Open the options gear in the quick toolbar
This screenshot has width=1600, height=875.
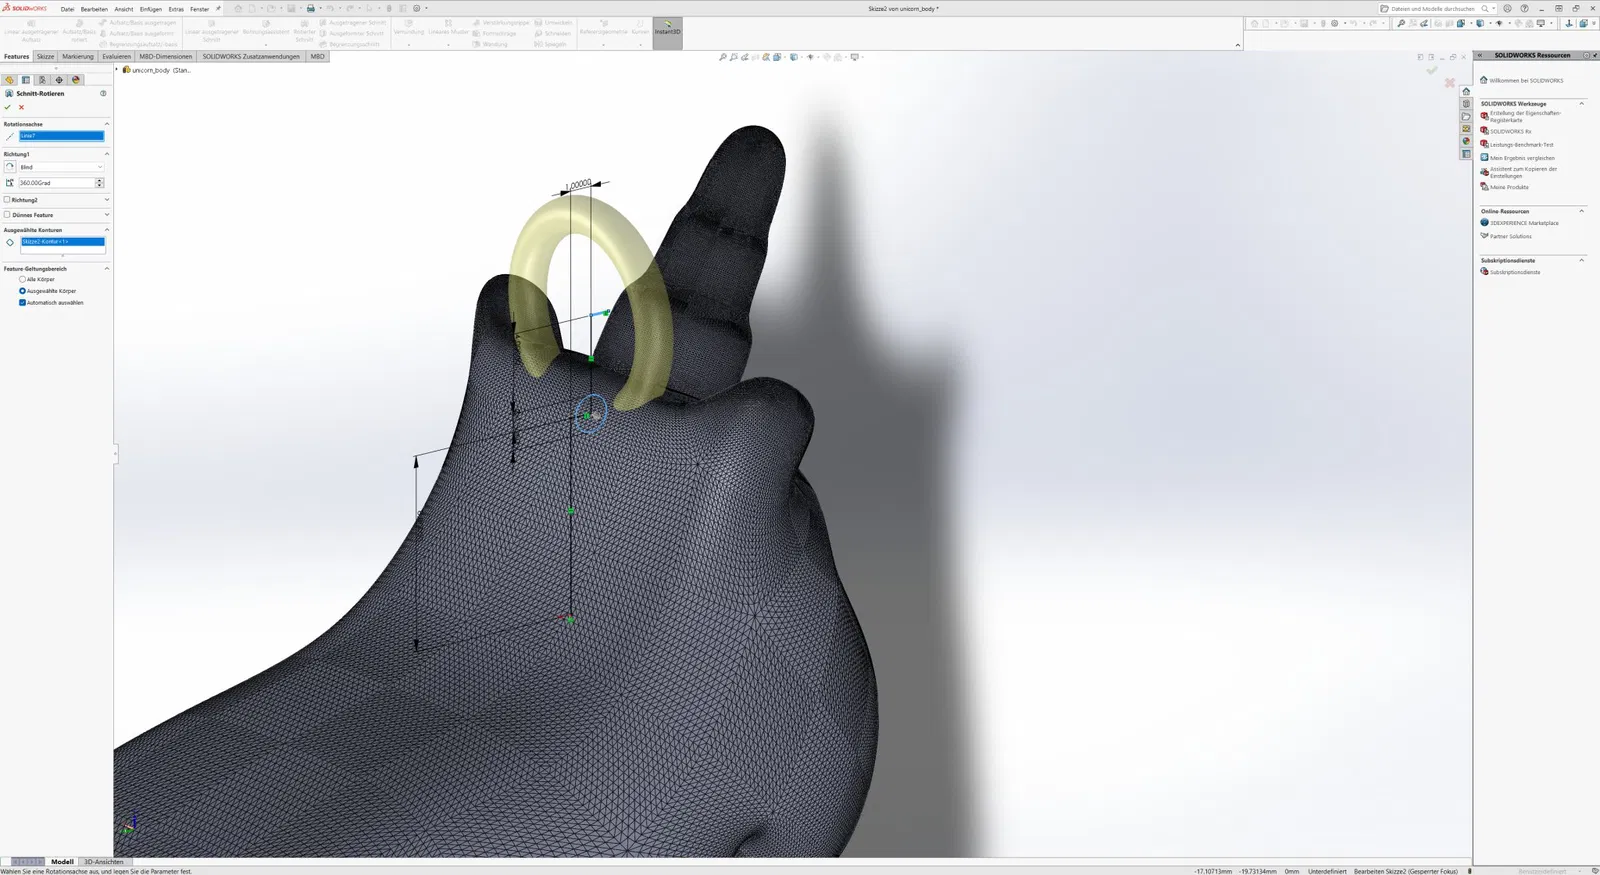coord(417,8)
